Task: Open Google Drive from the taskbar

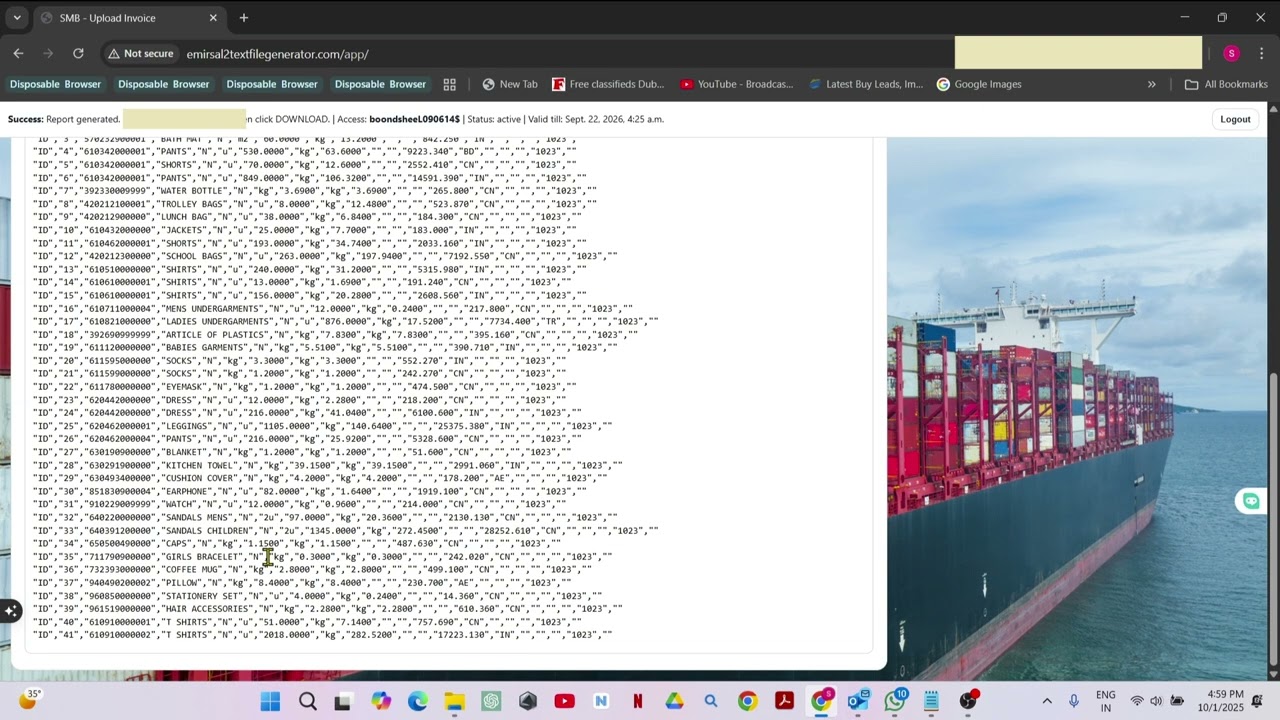Action: 674,701
